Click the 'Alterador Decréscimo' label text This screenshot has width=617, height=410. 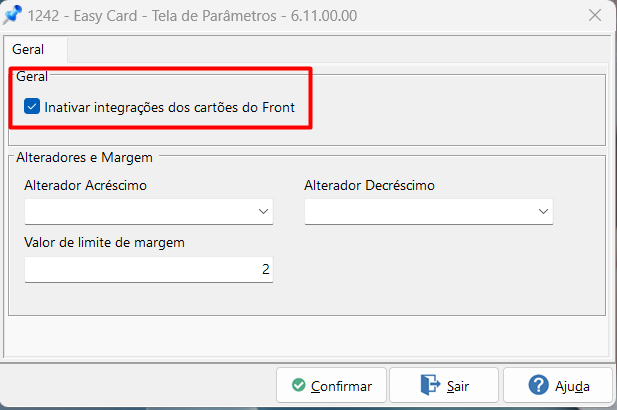(370, 185)
